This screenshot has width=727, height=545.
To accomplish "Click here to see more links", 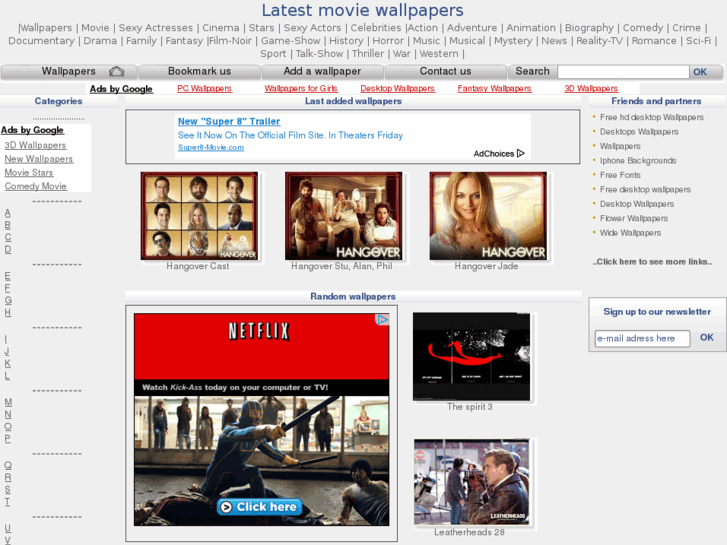I will coord(652,262).
